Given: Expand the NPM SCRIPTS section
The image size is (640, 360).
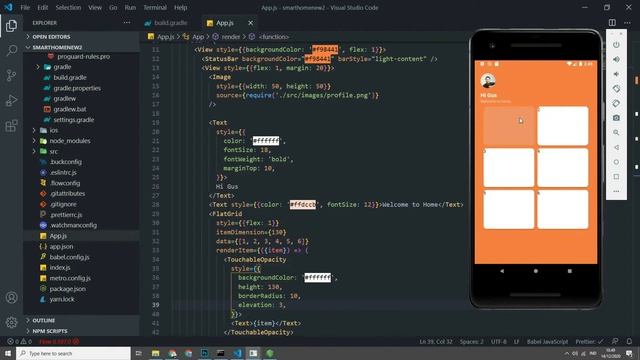Looking at the screenshot, I should point(50,331).
